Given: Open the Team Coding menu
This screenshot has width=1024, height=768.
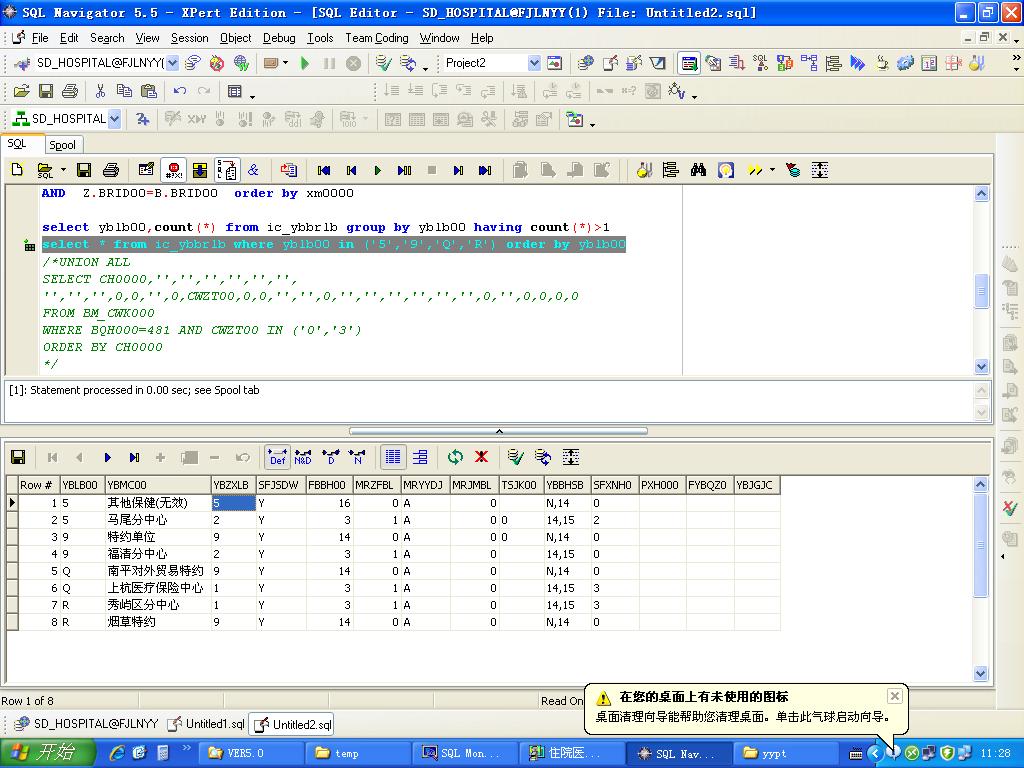Looking at the screenshot, I should 376,38.
